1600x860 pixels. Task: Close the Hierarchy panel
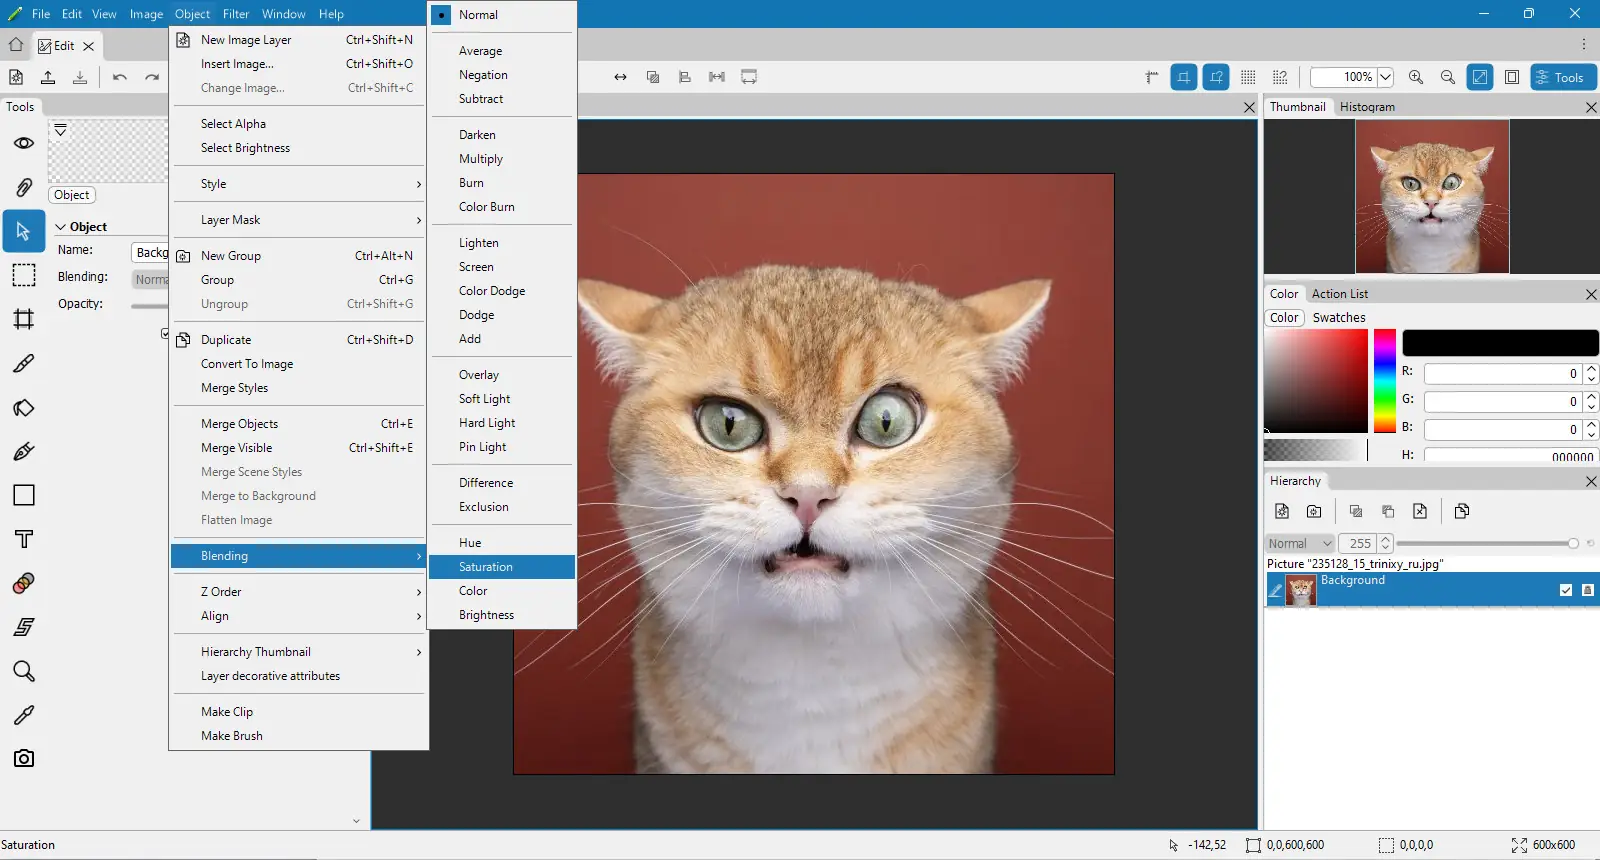click(1591, 481)
